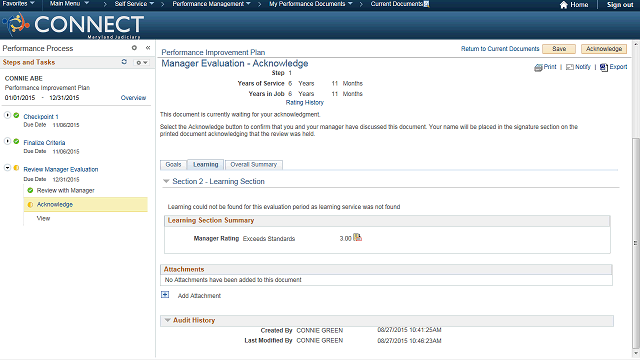Open the Steps and Tasks options dropdown

coord(142,62)
